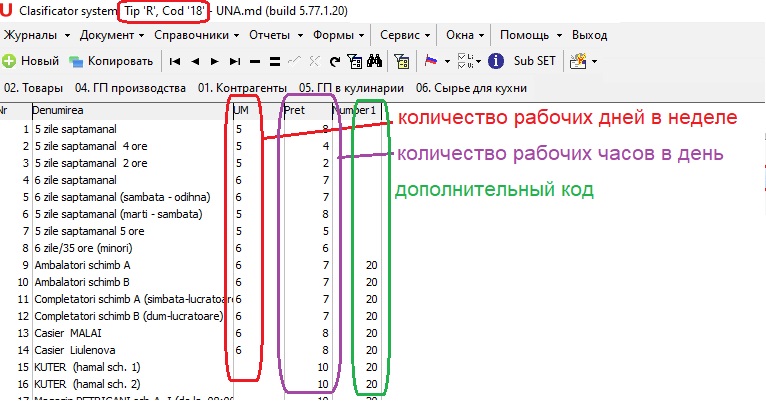766x405 pixels.
Task: Click the double-bar equals toolbar icon
Action: coord(275,62)
